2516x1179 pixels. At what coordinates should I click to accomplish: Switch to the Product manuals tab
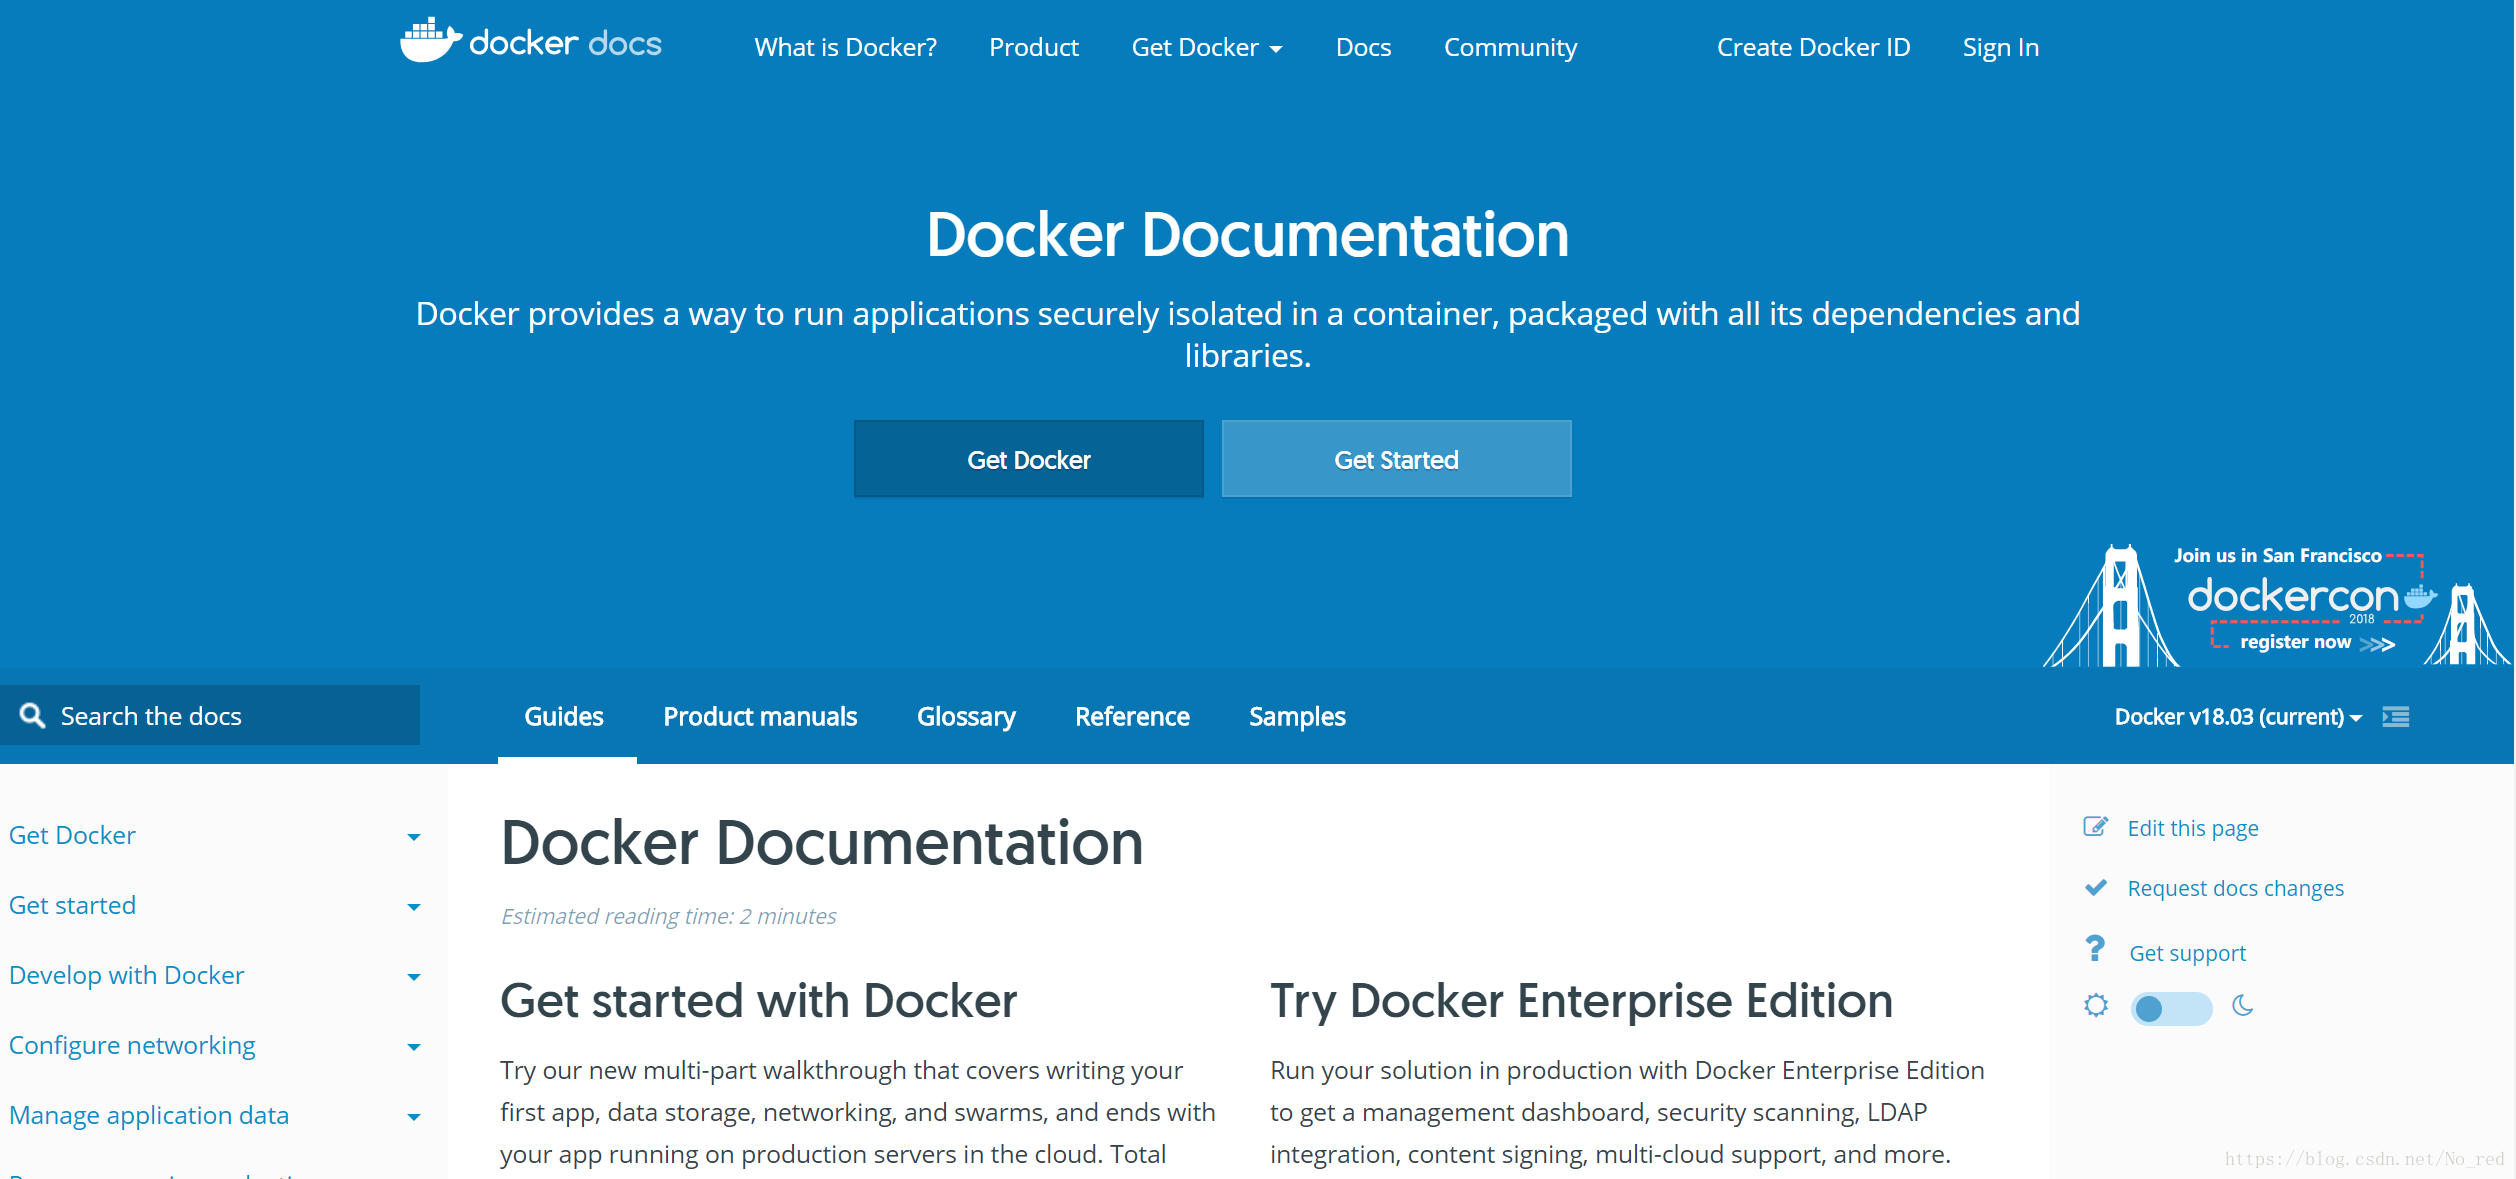[x=760, y=717]
